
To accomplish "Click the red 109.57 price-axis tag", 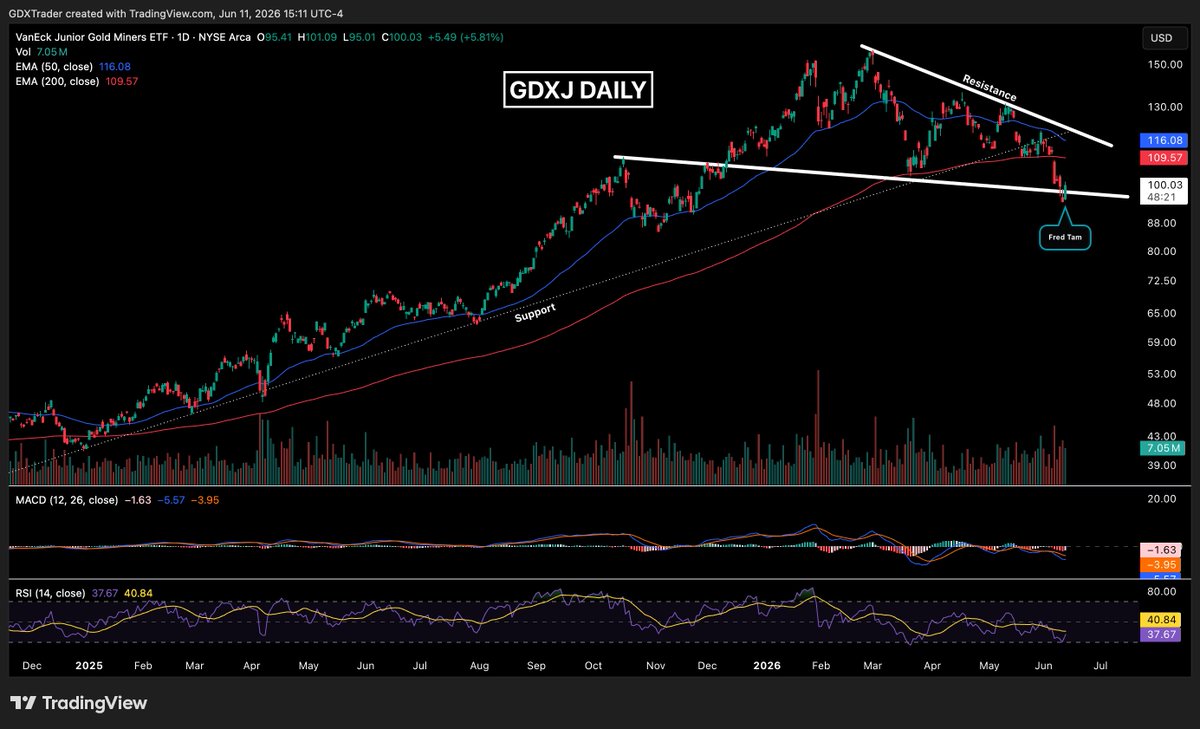I will [1162, 158].
